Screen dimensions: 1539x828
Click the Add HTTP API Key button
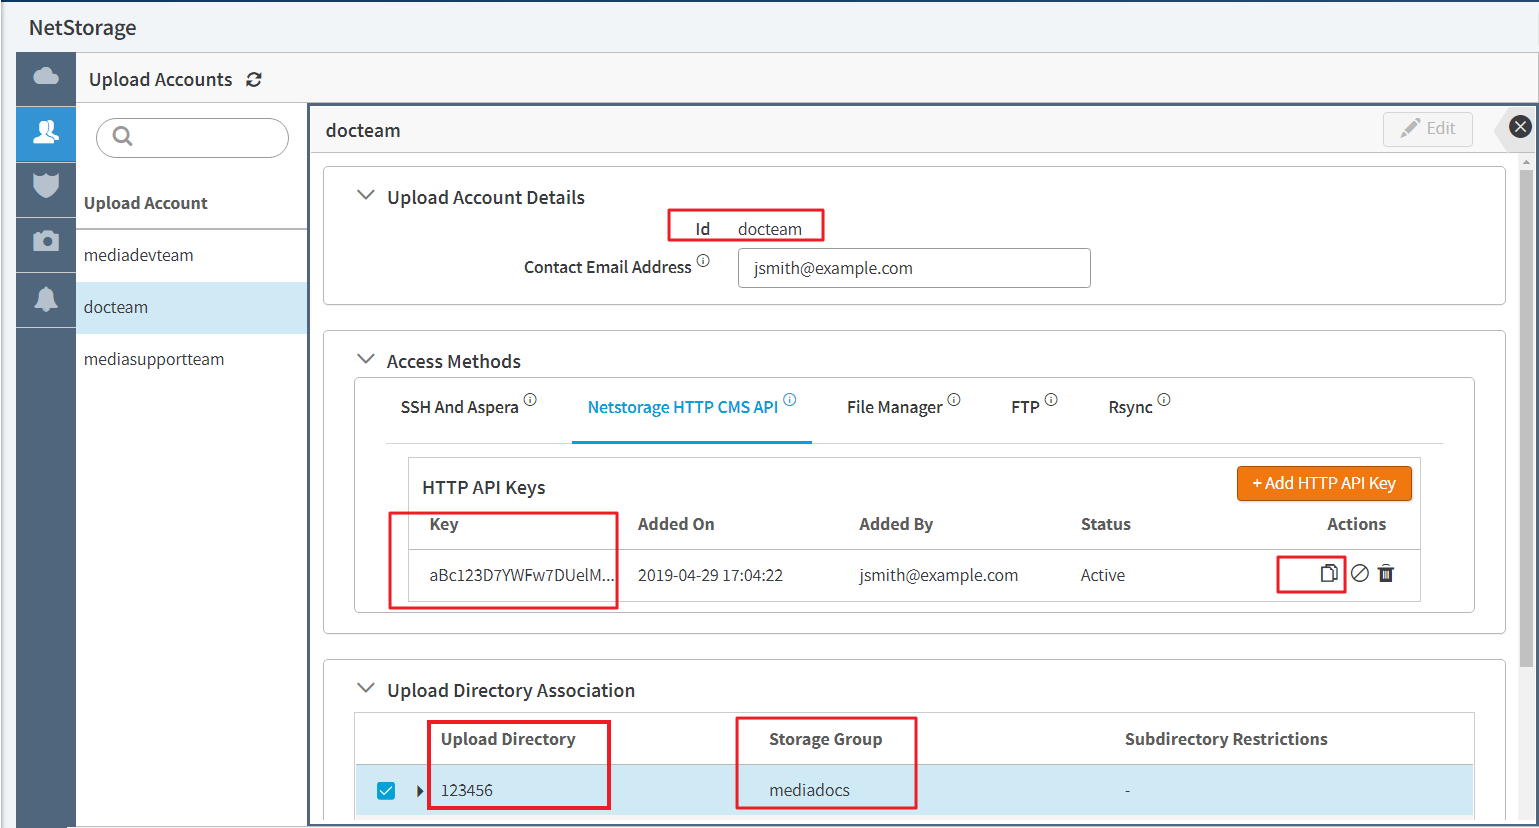[x=1323, y=484]
